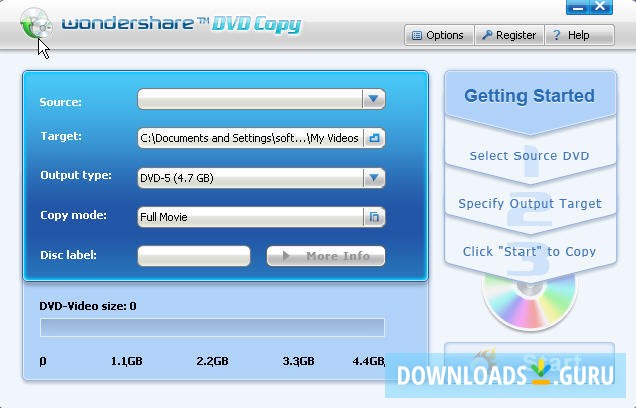Click the Select Source DVD step
Image resolution: width=636 pixels, height=408 pixels.
tap(529, 156)
